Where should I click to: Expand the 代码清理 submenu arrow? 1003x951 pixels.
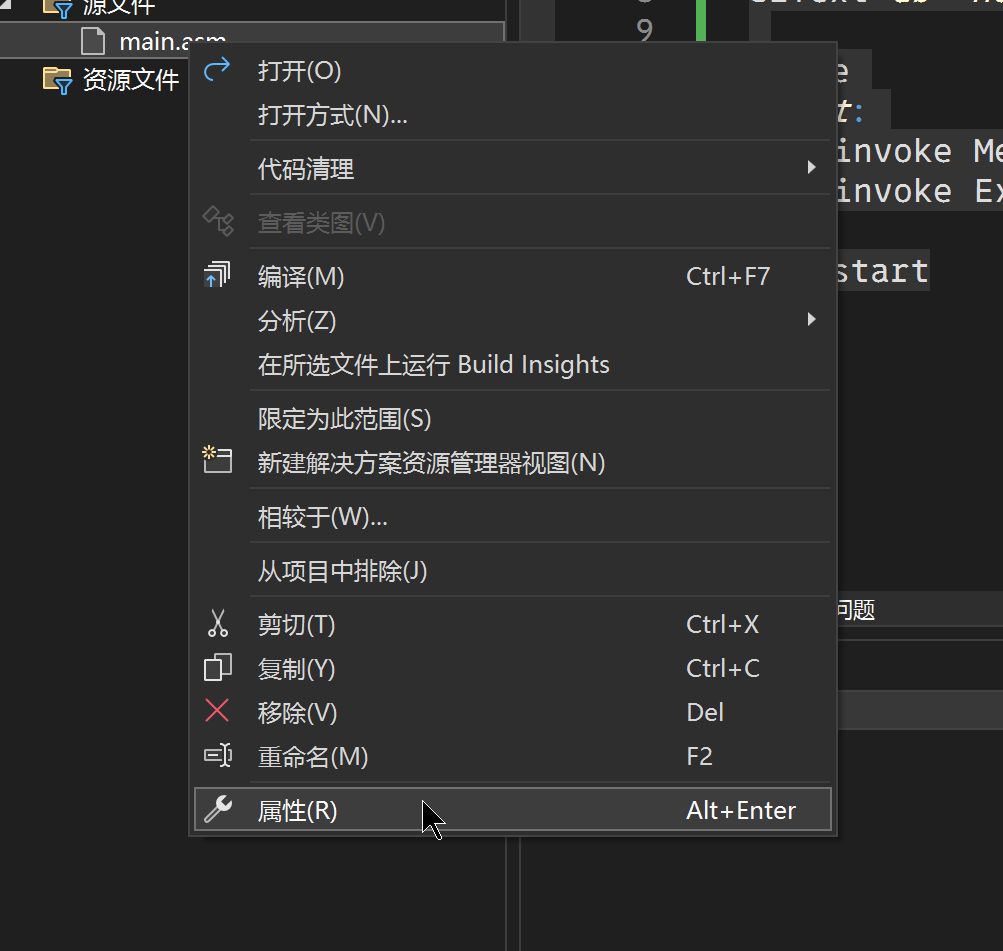click(x=812, y=168)
